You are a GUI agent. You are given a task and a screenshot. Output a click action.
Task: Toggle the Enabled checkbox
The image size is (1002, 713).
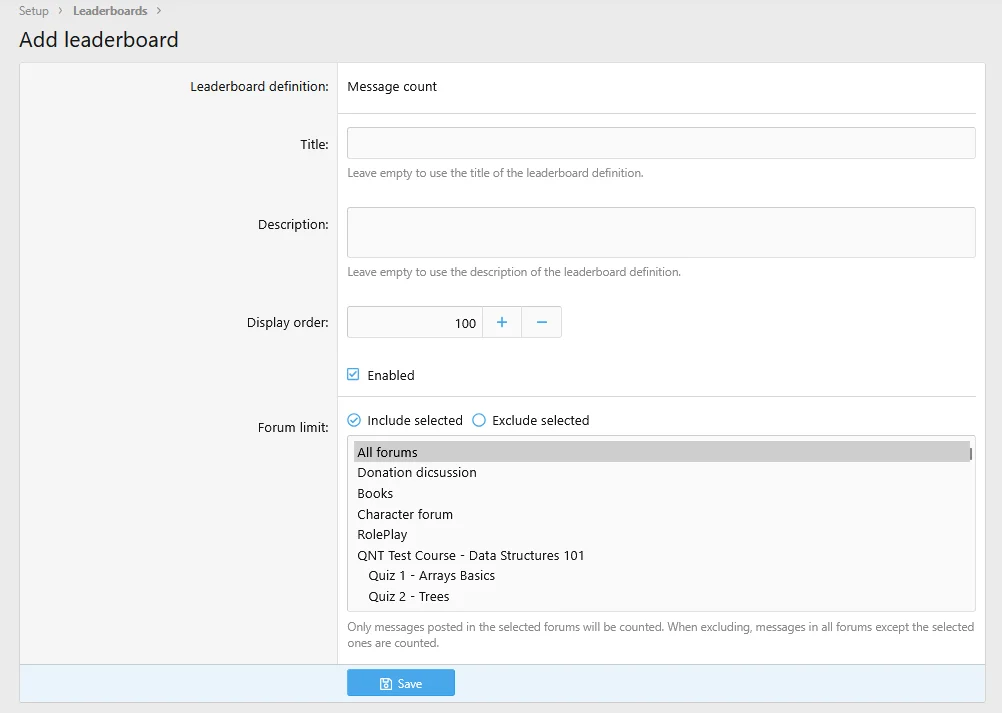coord(353,374)
